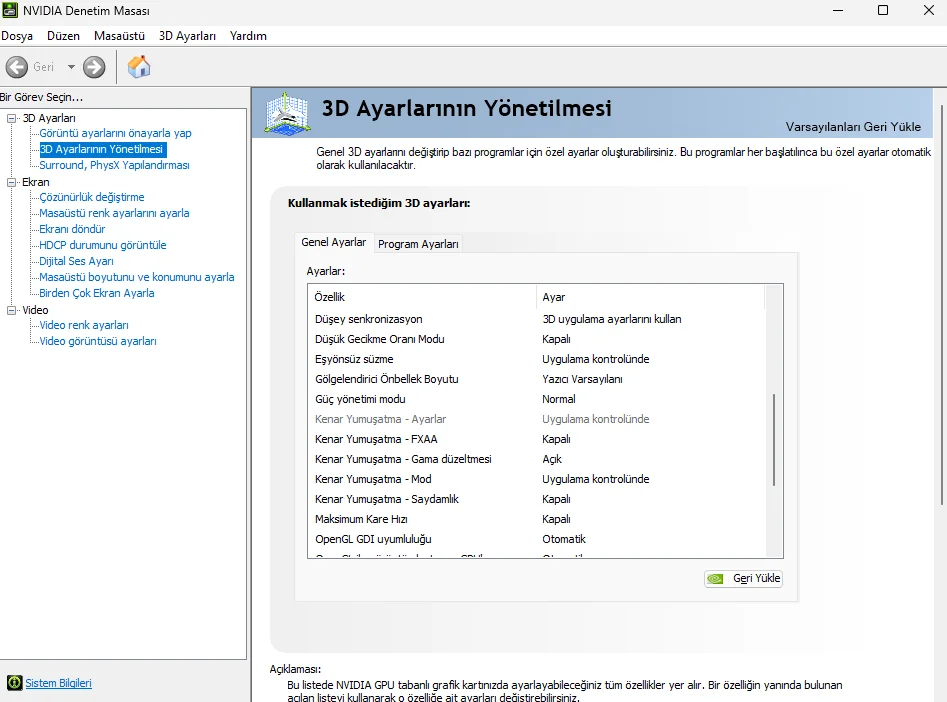Open Ekranı döndür page

pyautogui.click(x=72, y=230)
